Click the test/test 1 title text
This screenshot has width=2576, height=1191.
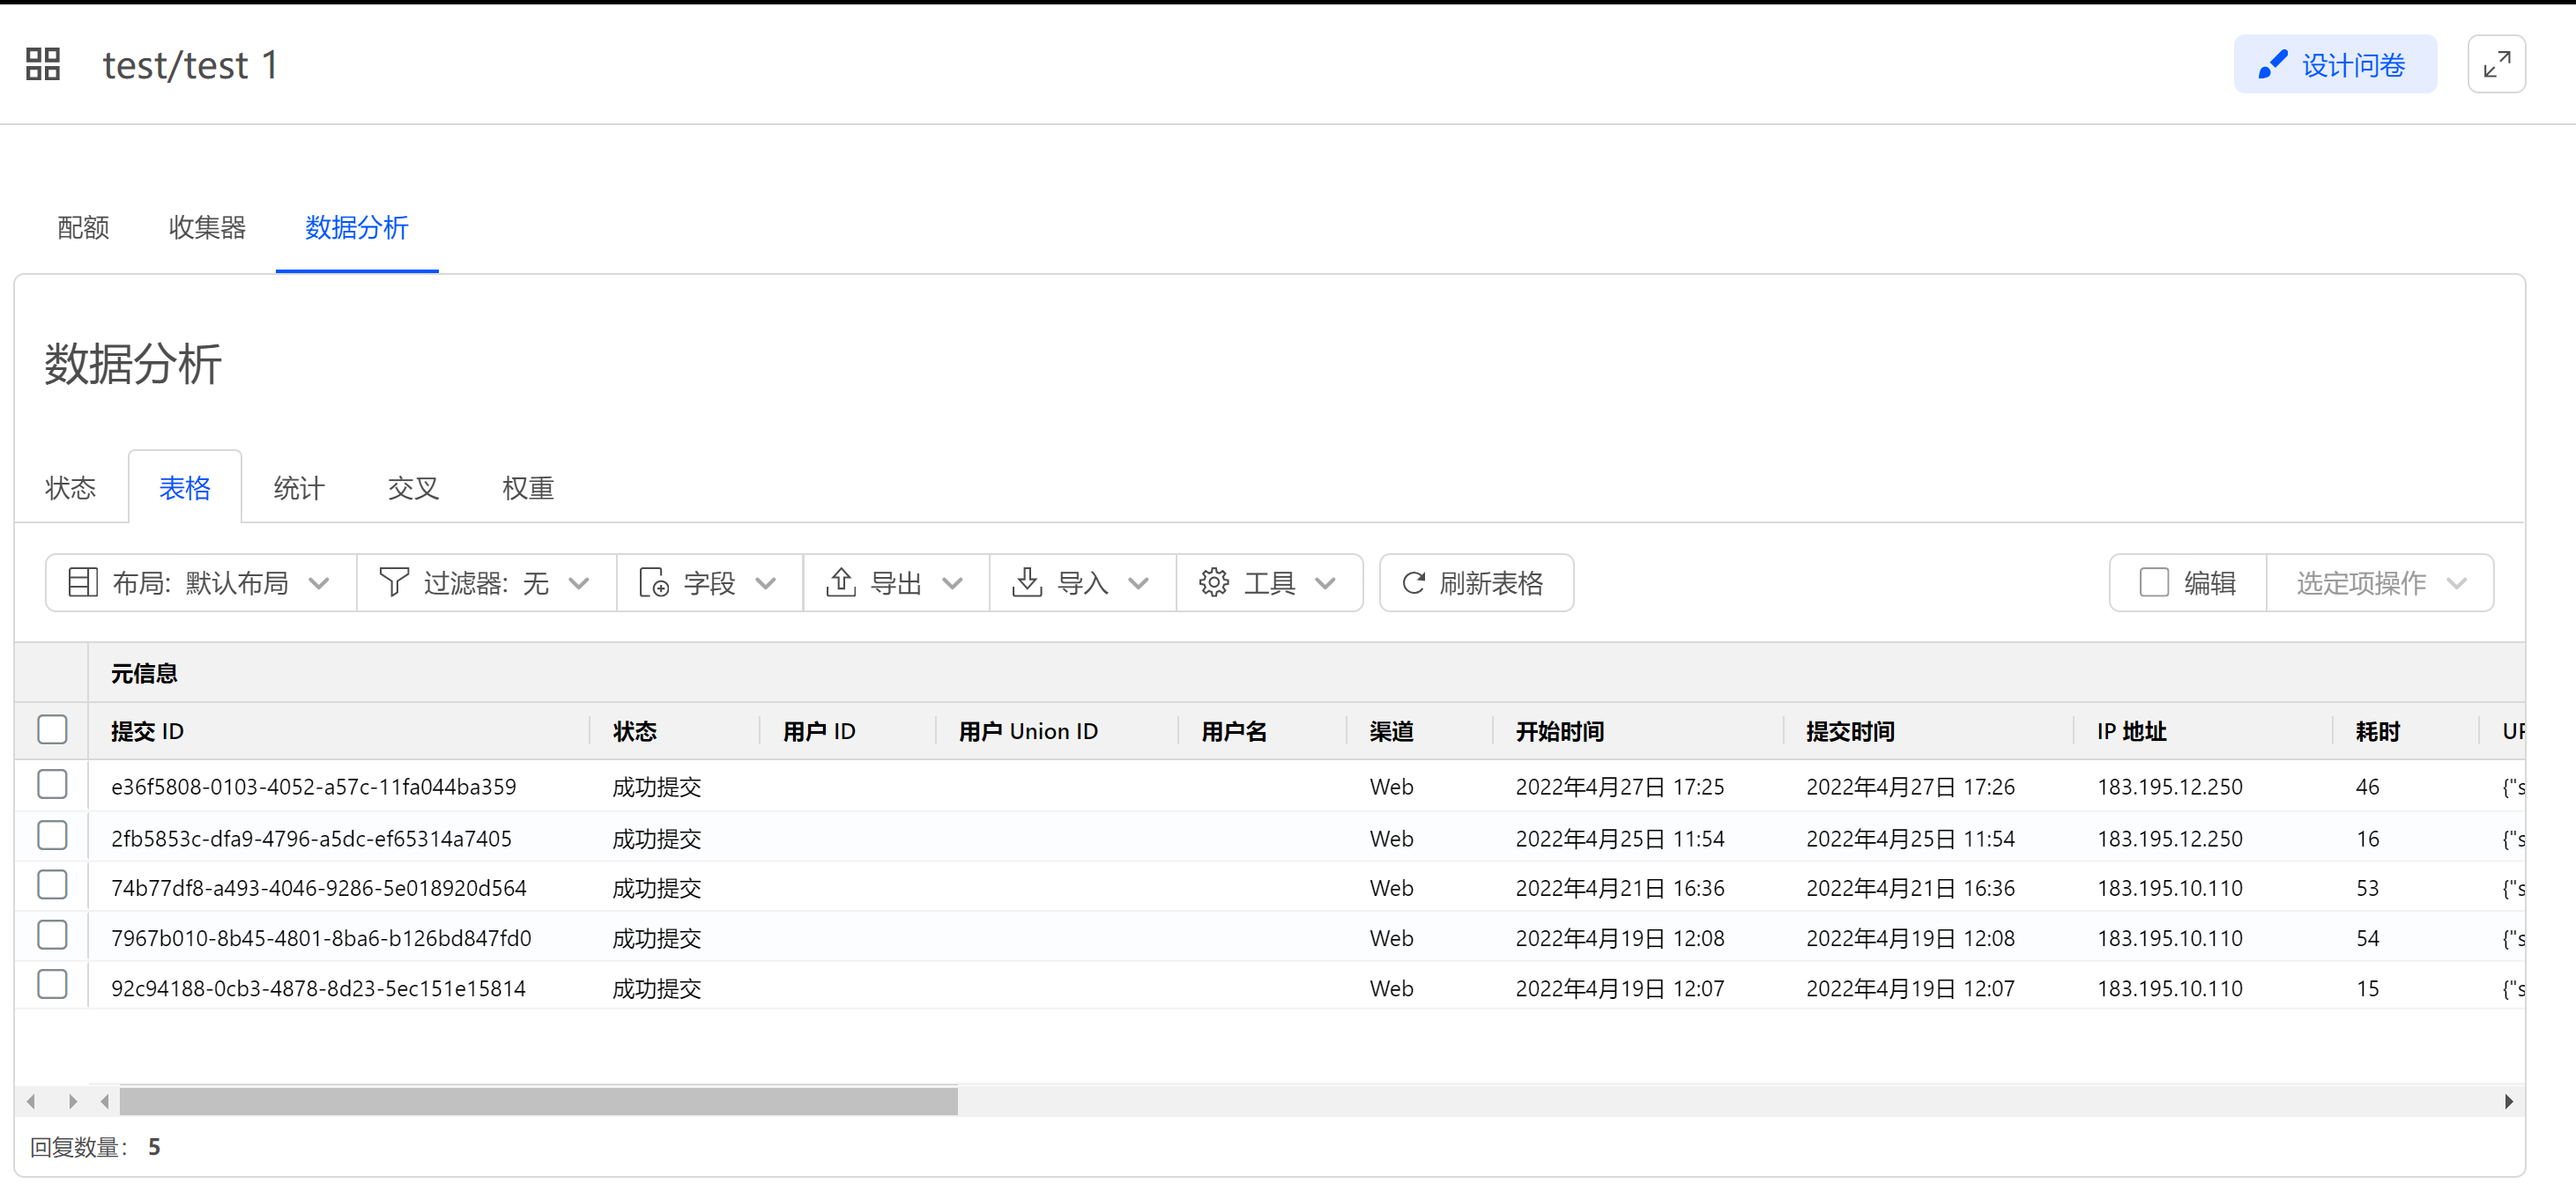(190, 65)
